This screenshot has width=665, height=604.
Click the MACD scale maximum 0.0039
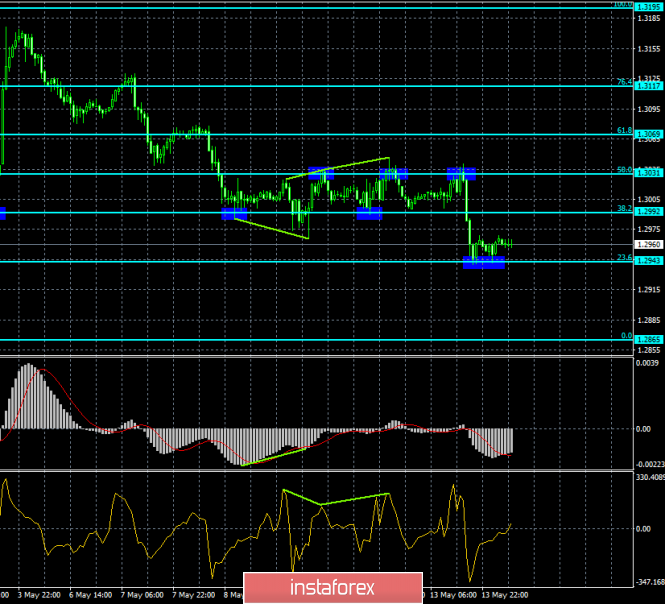tap(647, 363)
